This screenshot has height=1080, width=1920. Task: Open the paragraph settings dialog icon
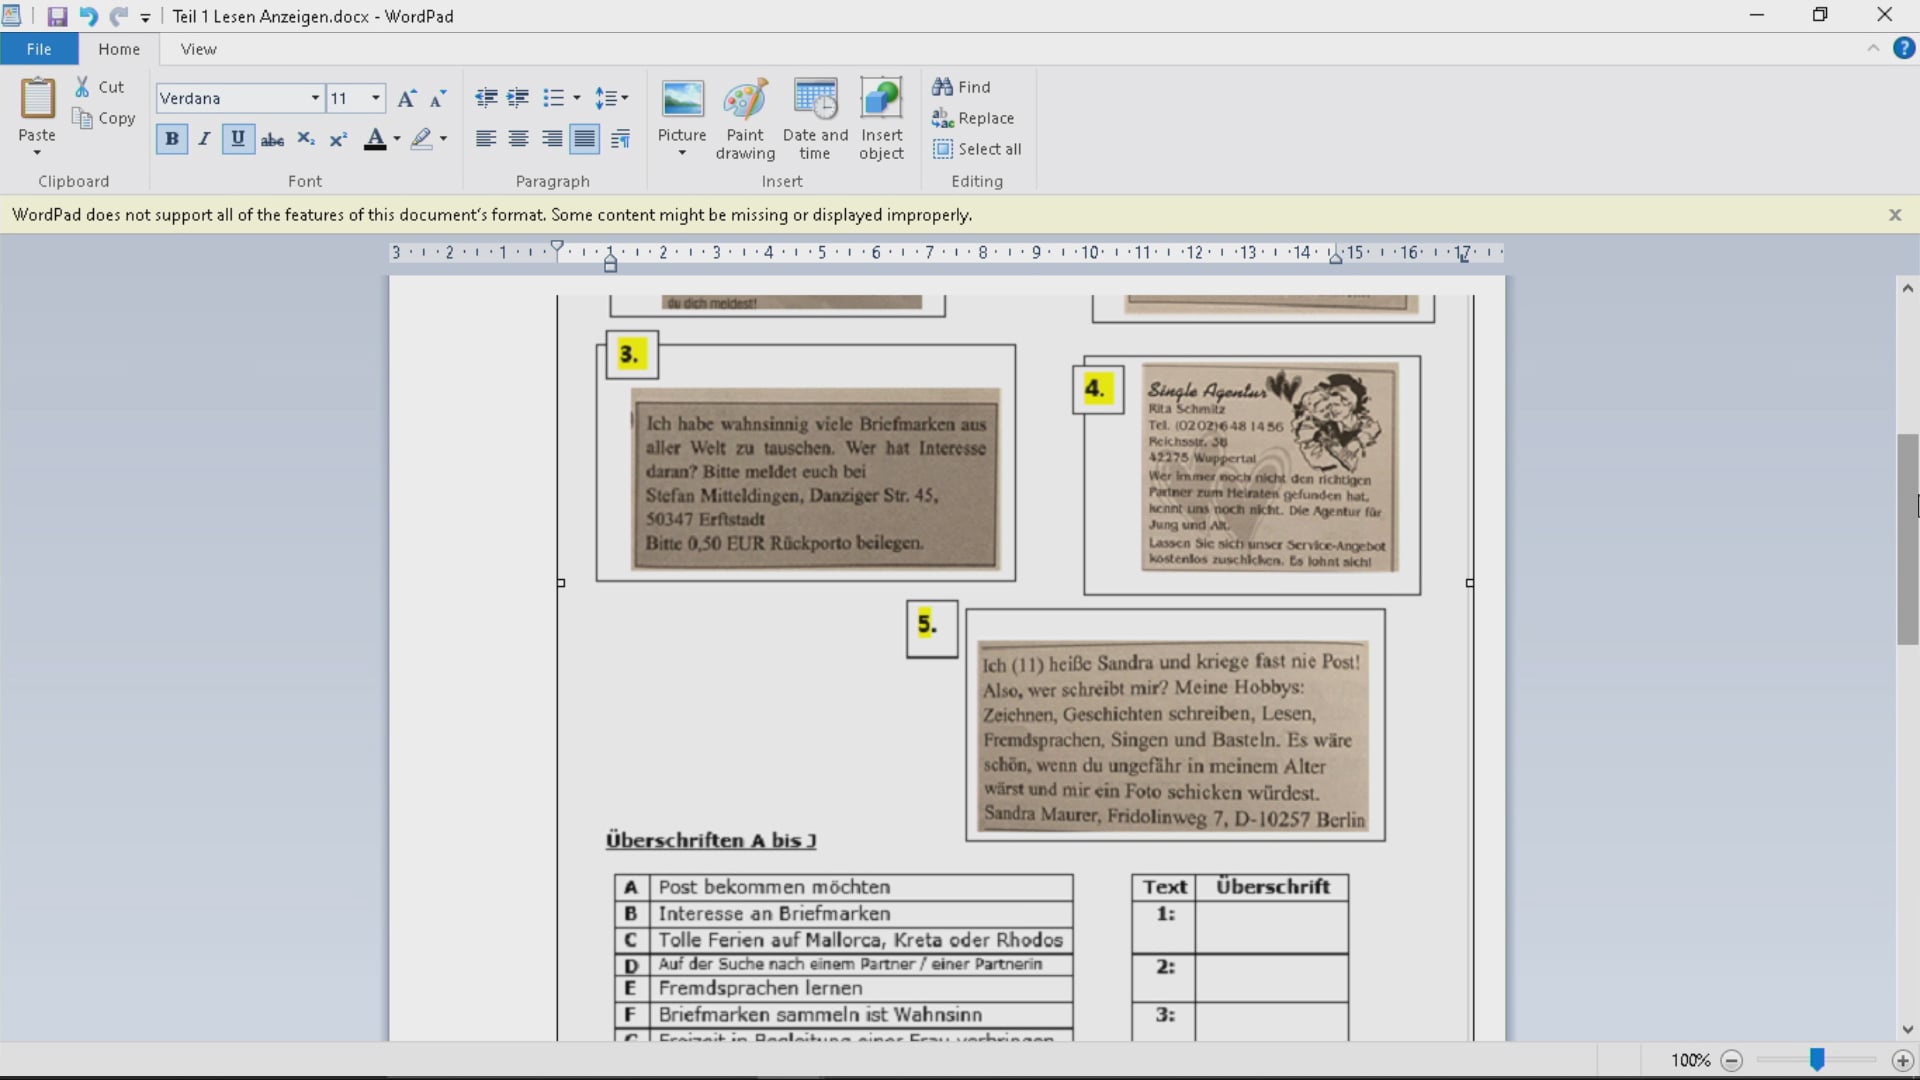620,139
